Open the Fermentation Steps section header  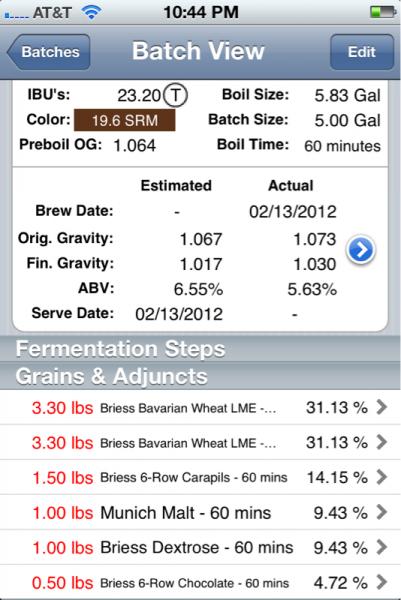click(x=200, y=349)
